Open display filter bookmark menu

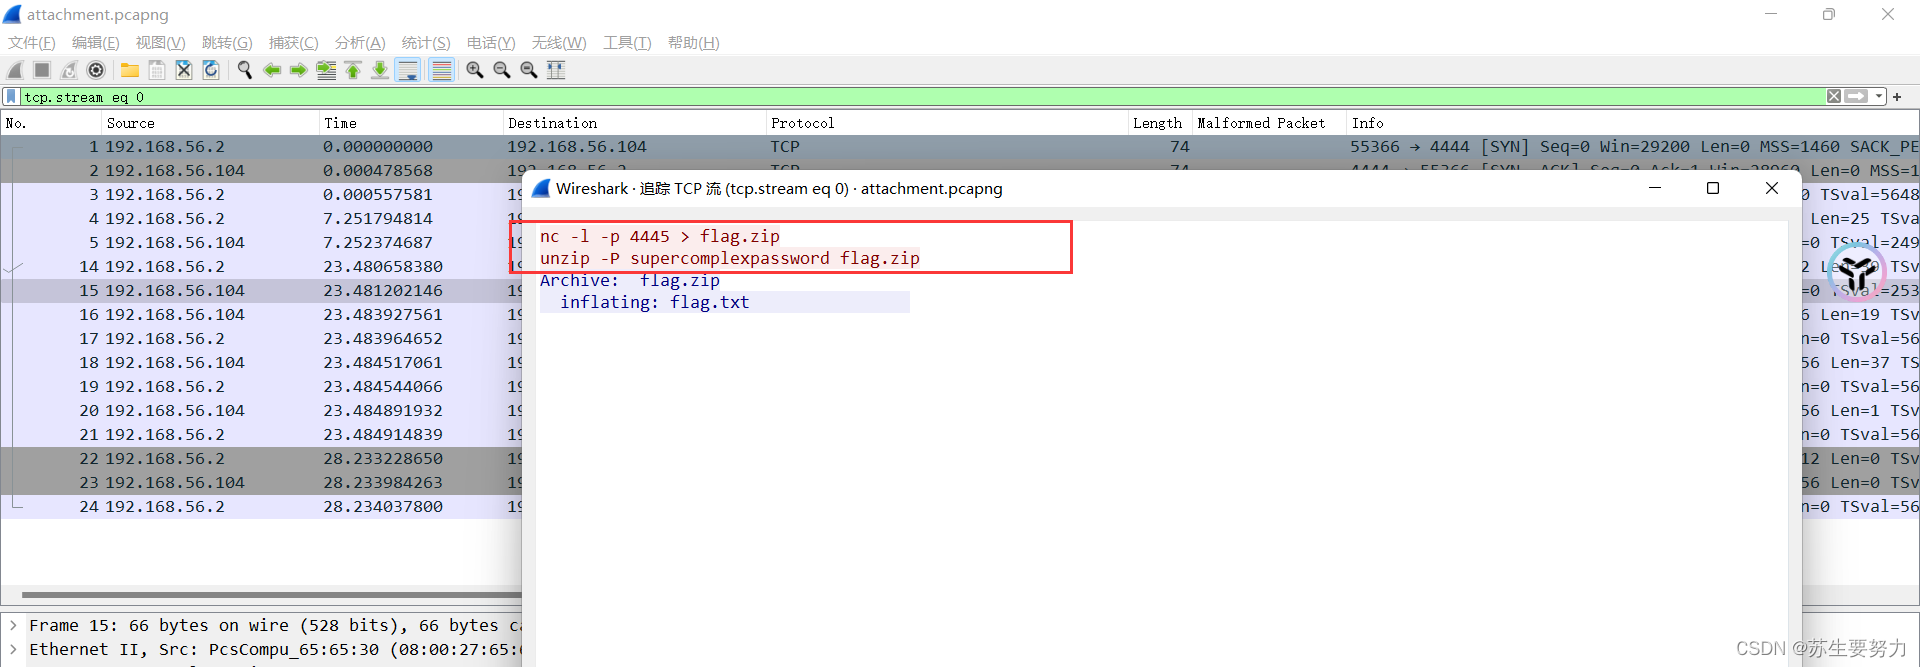11,97
